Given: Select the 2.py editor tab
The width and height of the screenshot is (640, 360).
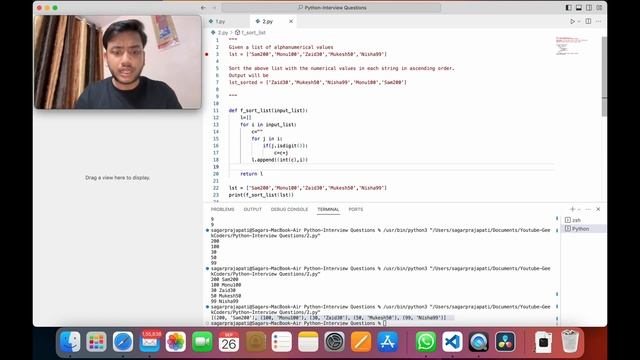Looking at the screenshot, I should click(x=268, y=21).
